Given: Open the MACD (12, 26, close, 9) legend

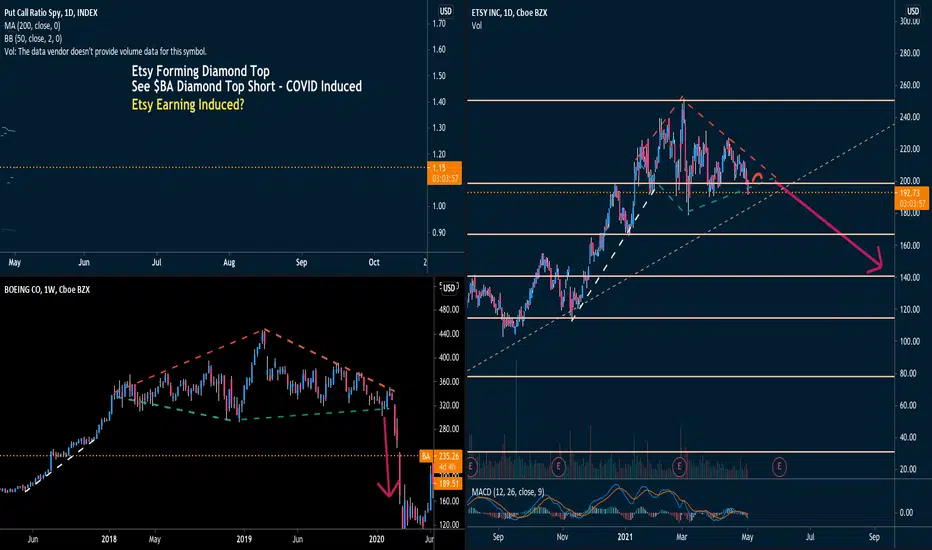Looking at the screenshot, I should tap(508, 492).
